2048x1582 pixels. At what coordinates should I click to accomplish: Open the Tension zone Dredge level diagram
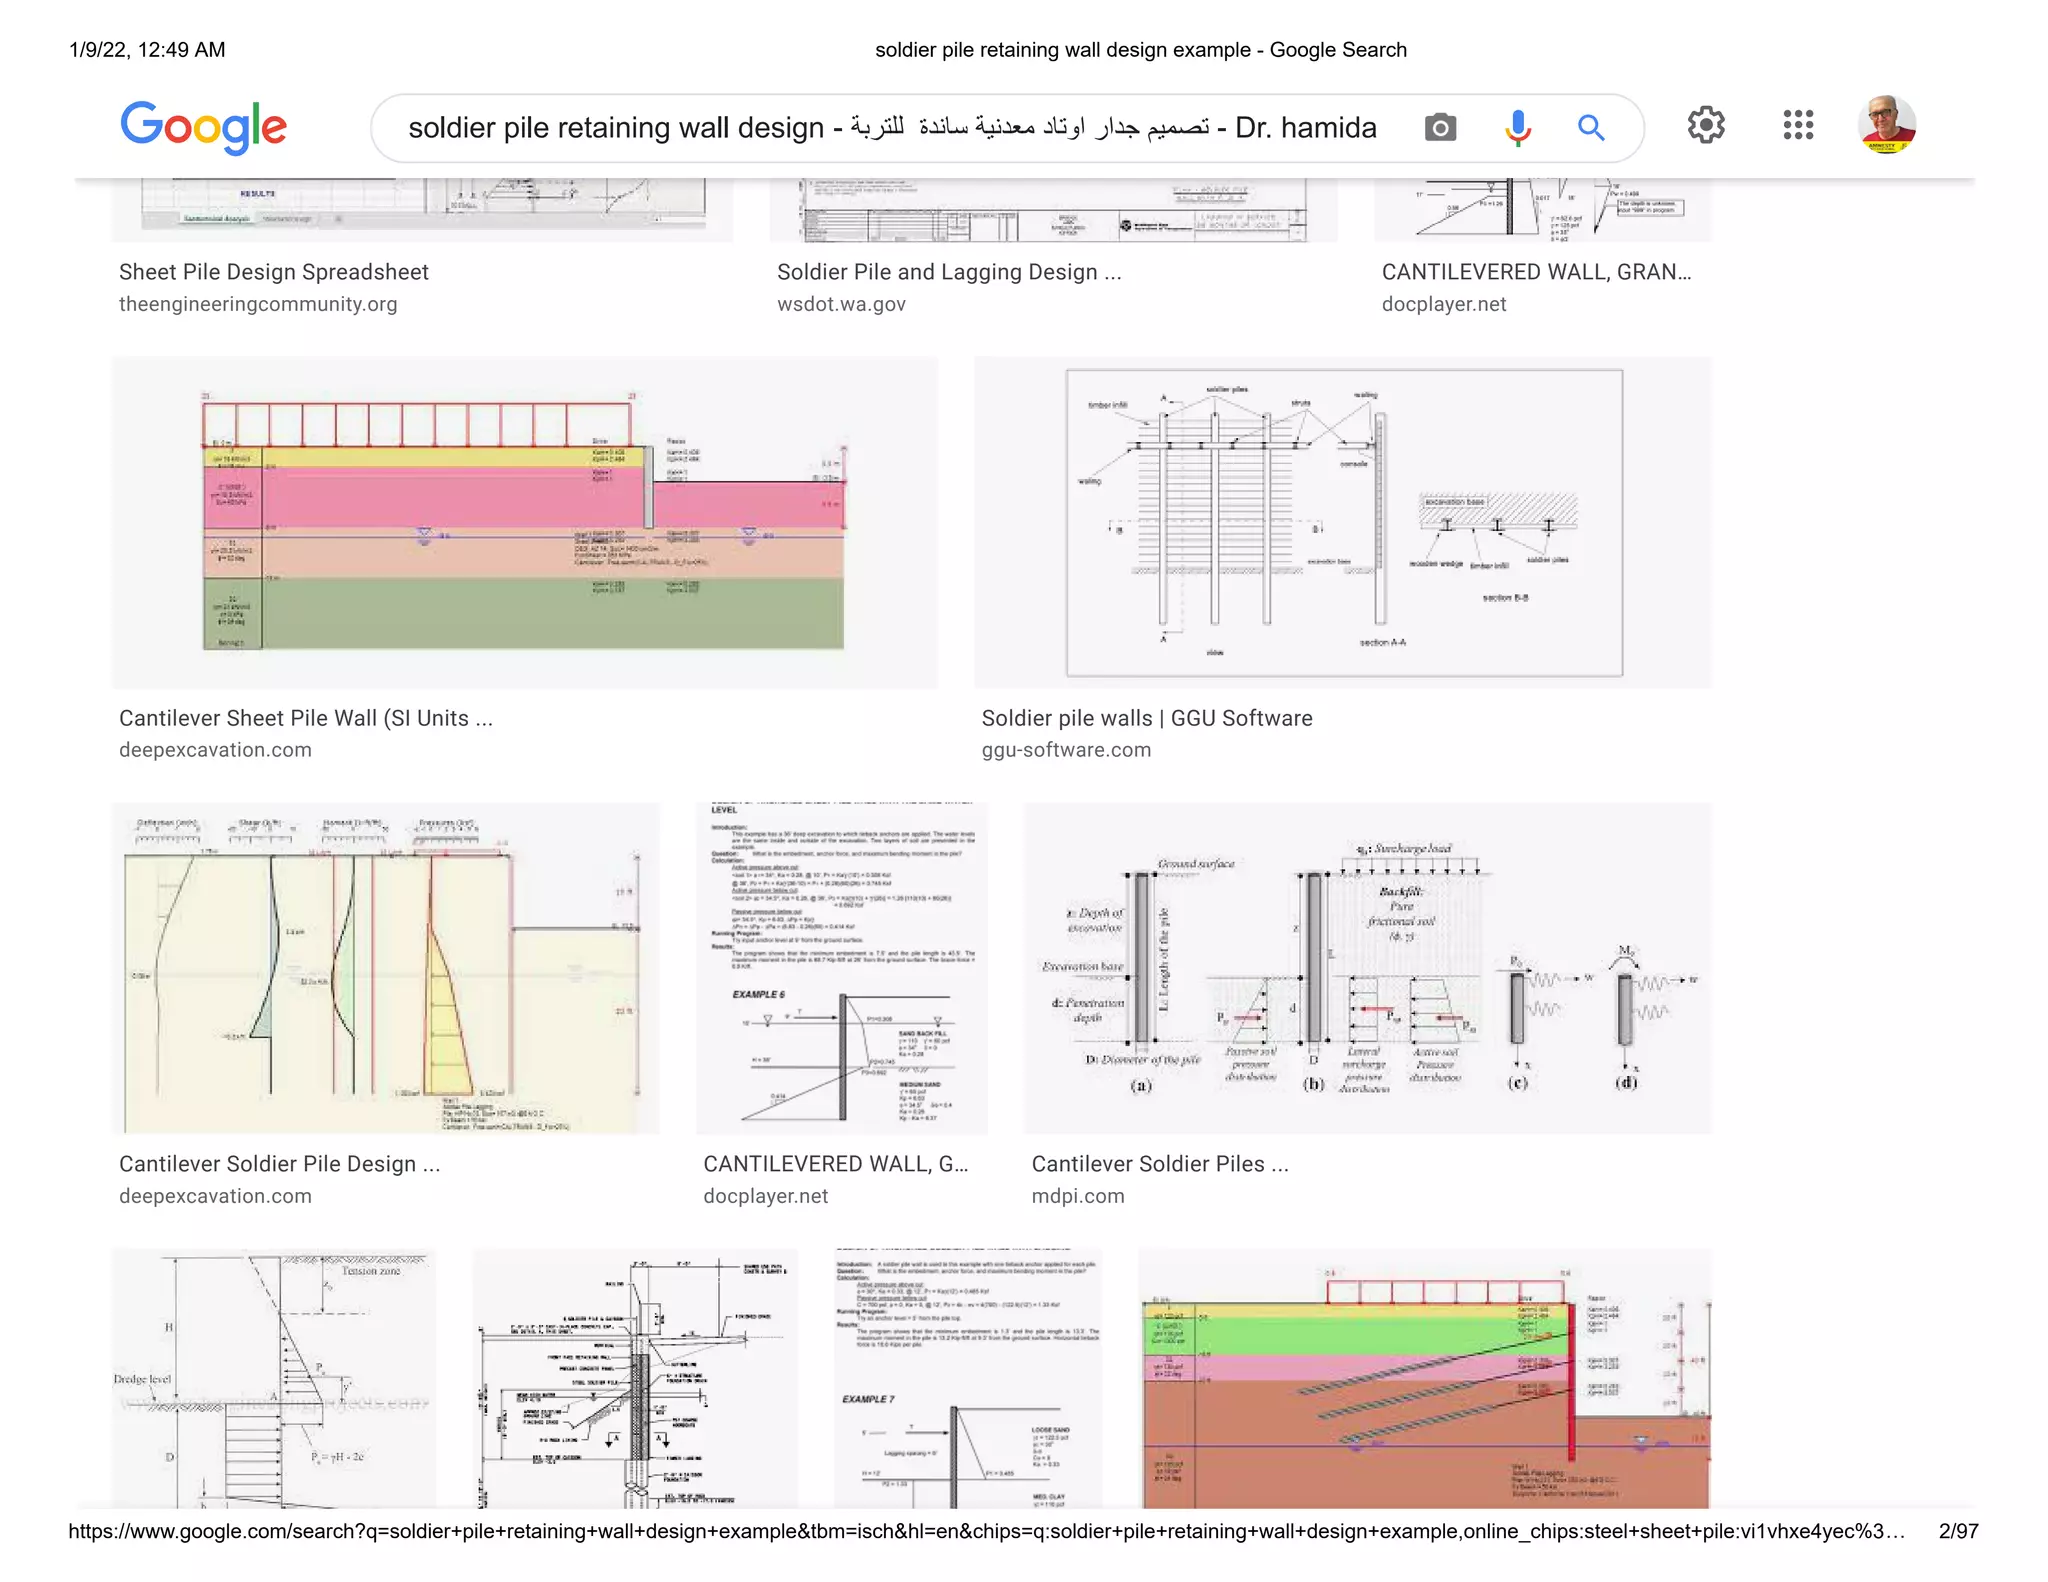[x=273, y=1378]
